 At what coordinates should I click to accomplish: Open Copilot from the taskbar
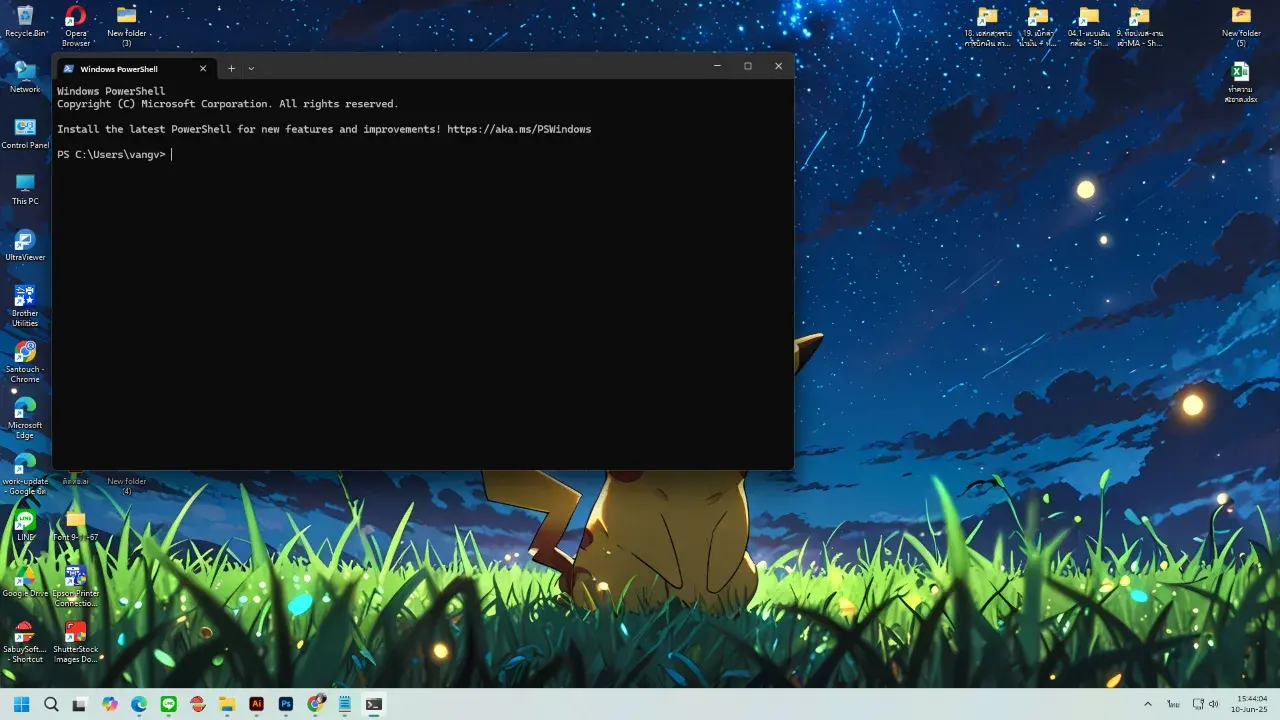tap(110, 704)
